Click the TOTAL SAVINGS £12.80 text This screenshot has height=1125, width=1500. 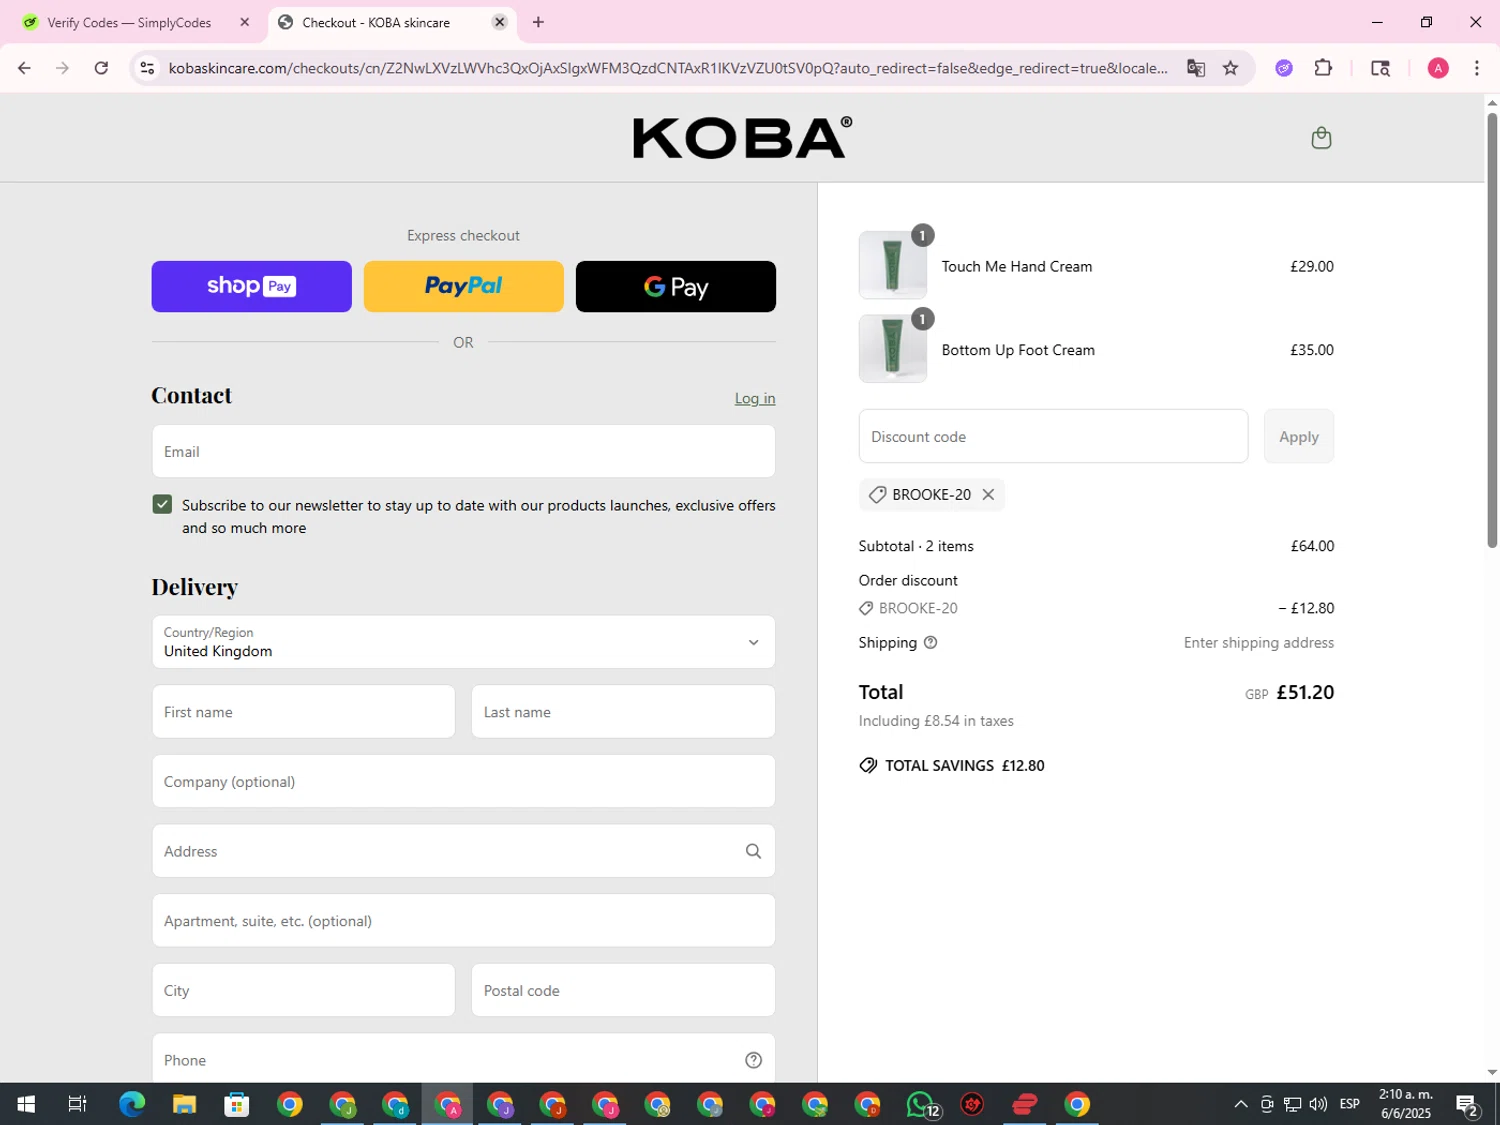(x=964, y=766)
